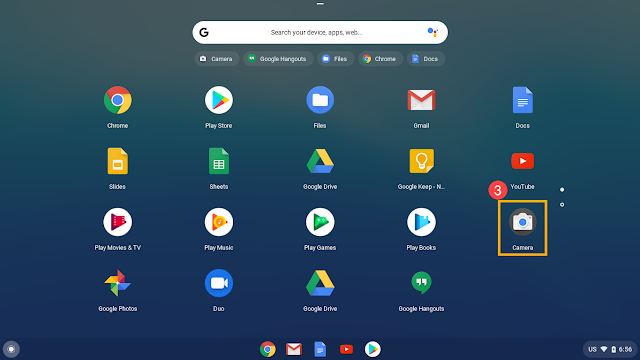This screenshot has height=360, width=640.
Task: Launch the Play Books app
Action: [x=421, y=222]
